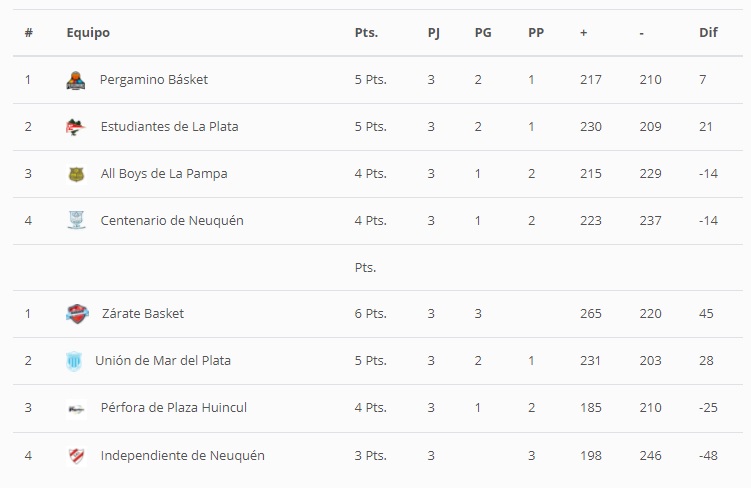The width and height of the screenshot is (751, 488).
Task: Click the Independiente de Neuquén crest
Action: (x=76, y=455)
